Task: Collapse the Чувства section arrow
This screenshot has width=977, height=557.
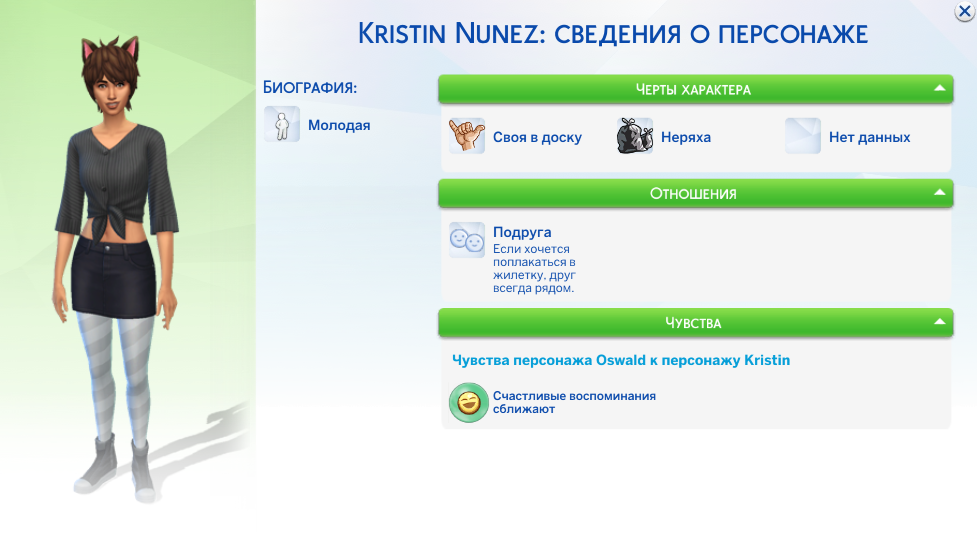Action: 939,322
